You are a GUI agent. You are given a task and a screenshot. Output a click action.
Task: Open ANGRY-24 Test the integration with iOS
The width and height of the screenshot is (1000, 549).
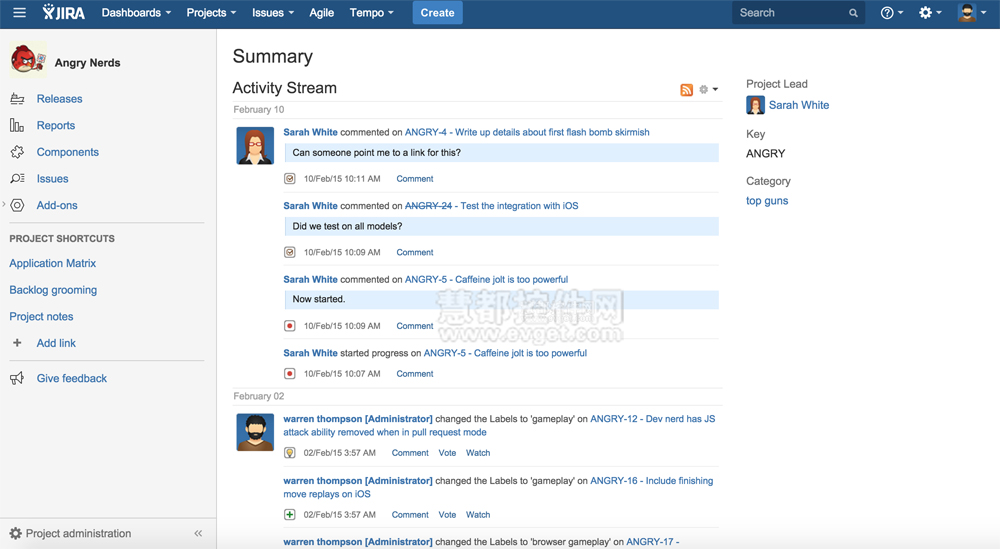click(x=492, y=206)
